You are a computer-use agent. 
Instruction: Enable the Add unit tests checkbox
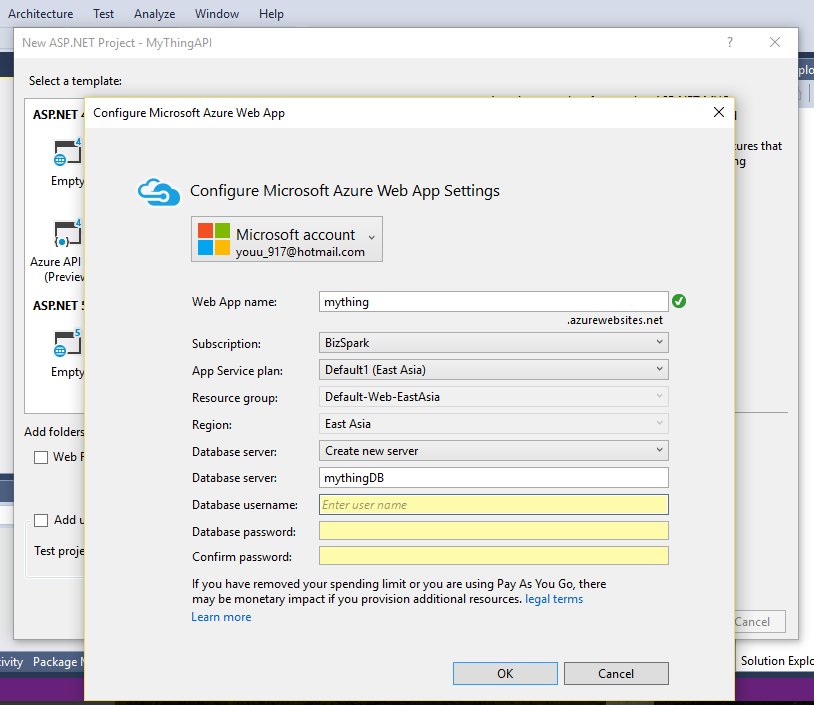pyautogui.click(x=41, y=520)
